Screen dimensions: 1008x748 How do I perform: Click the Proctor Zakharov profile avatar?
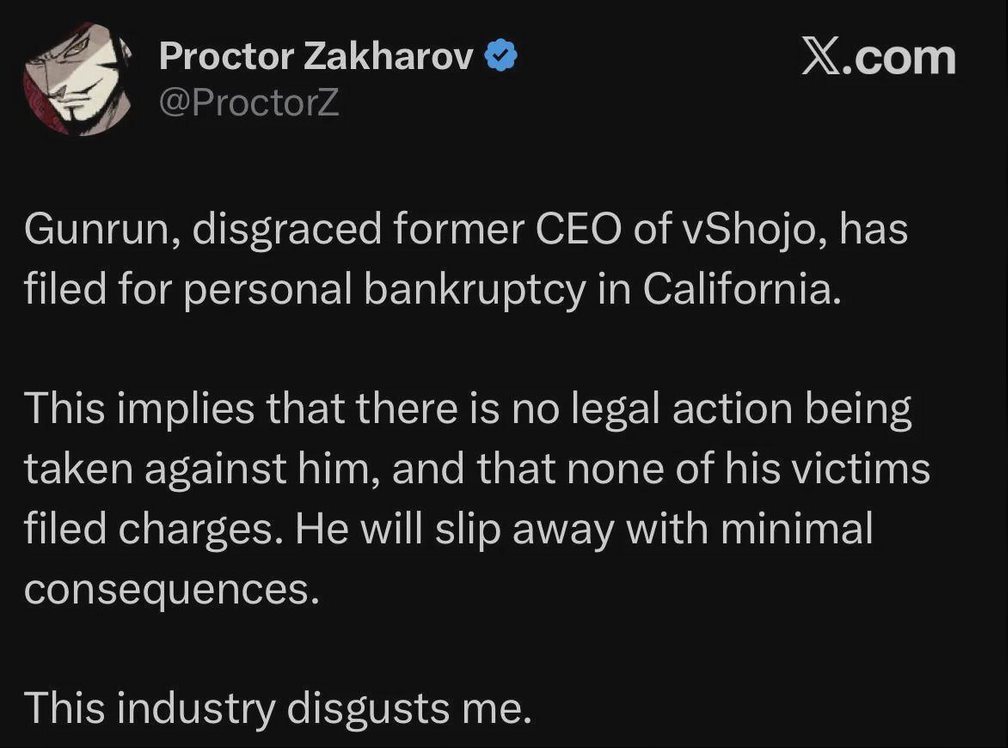(x=79, y=81)
